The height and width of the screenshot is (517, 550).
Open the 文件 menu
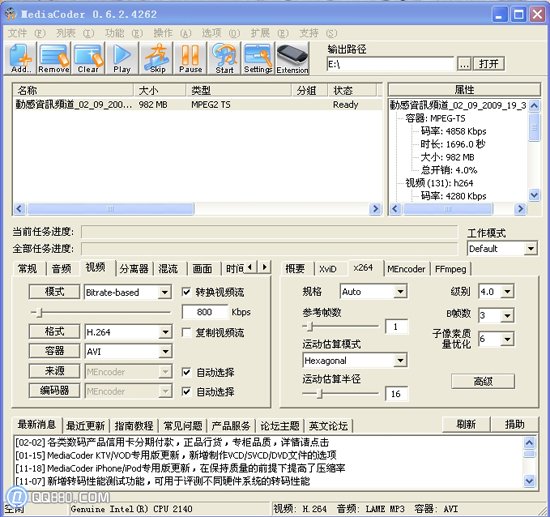(27, 33)
